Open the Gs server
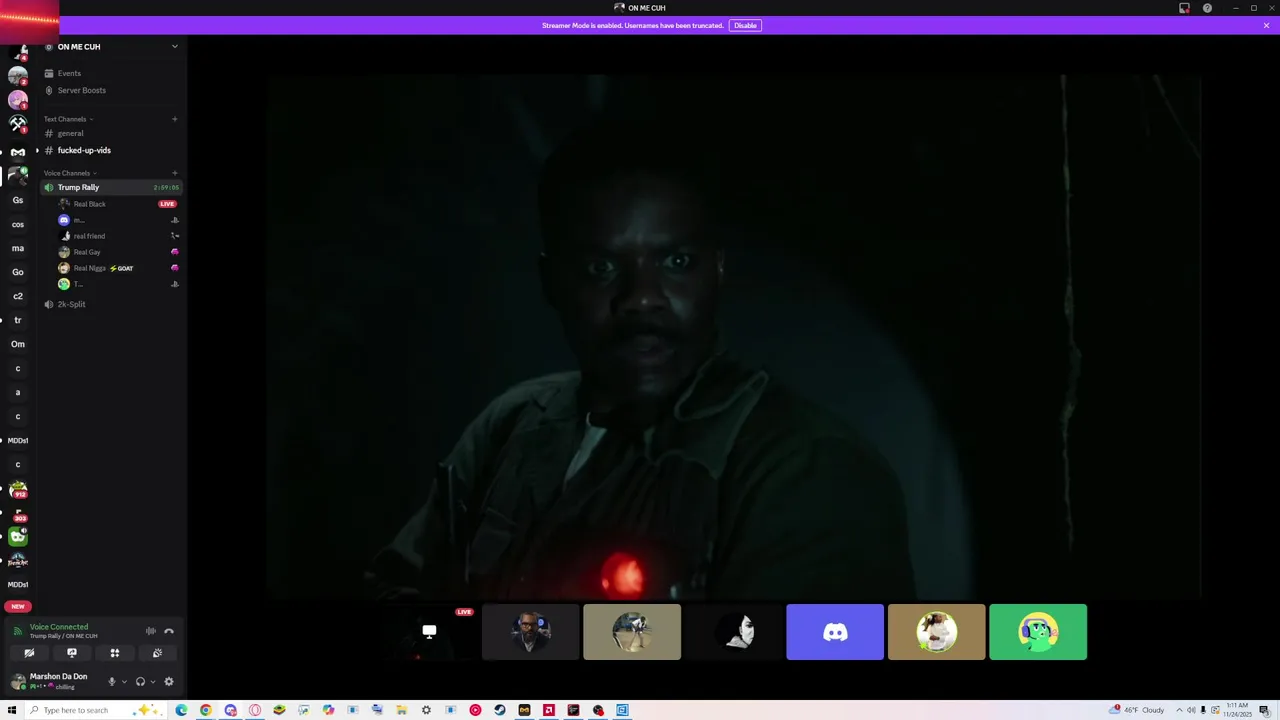This screenshot has width=1280, height=720. (18, 200)
